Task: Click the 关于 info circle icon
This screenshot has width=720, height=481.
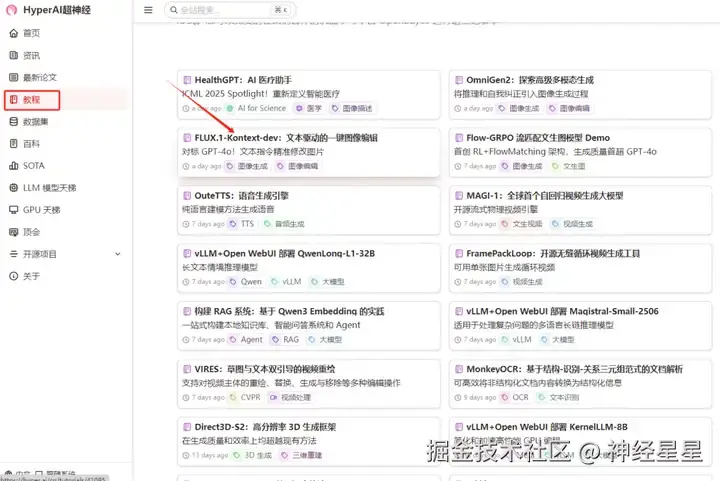Action: coord(14,276)
